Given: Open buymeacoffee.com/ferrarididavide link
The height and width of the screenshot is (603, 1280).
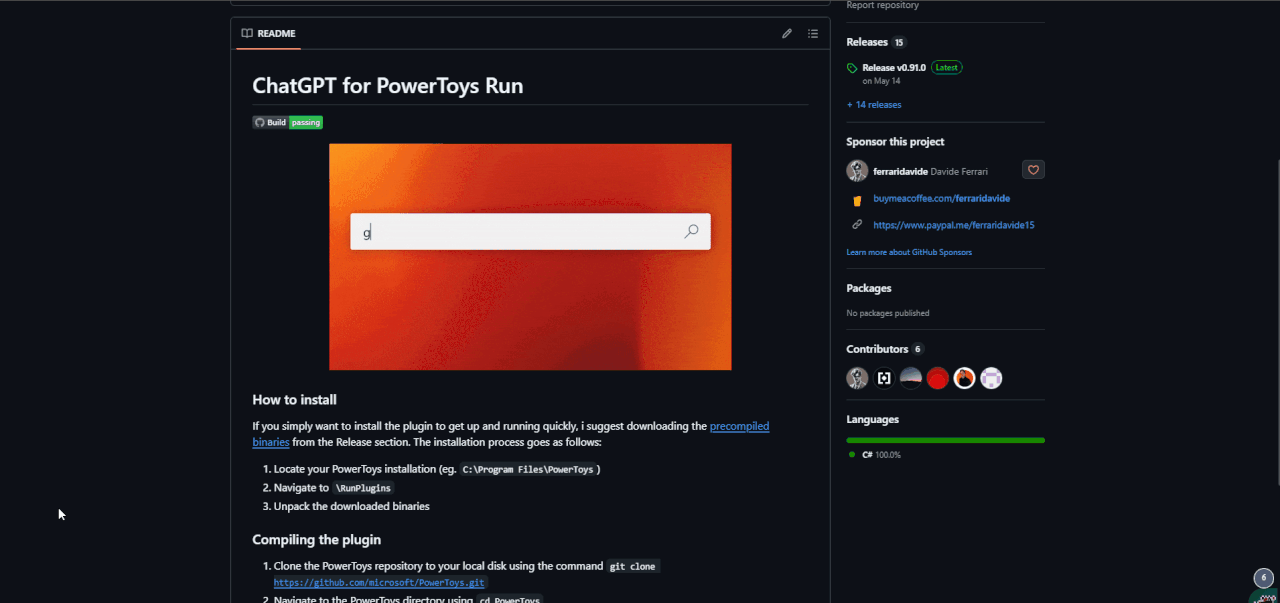Looking at the screenshot, I should pyautogui.click(x=941, y=199).
